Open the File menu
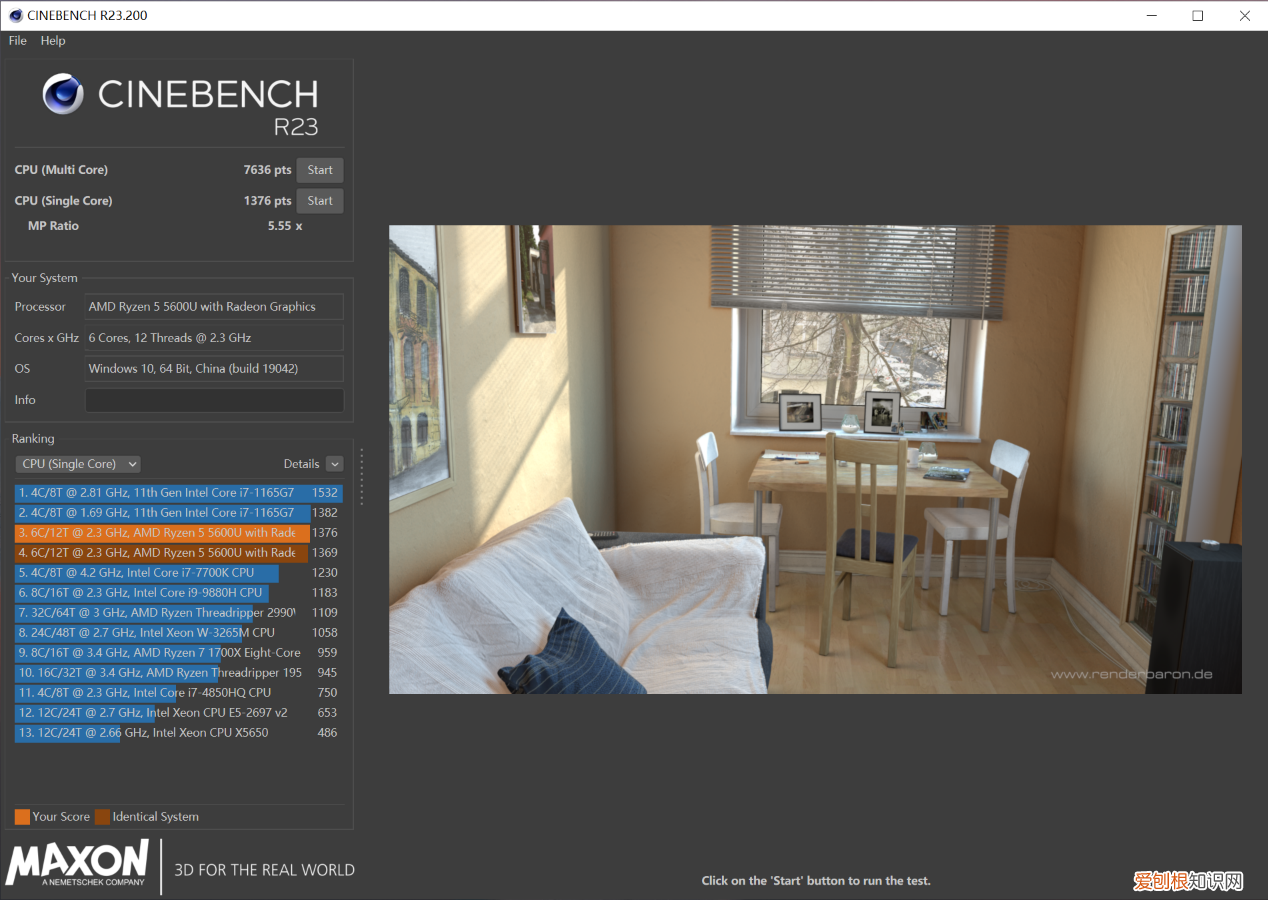Image resolution: width=1268 pixels, height=900 pixels. click(x=18, y=41)
